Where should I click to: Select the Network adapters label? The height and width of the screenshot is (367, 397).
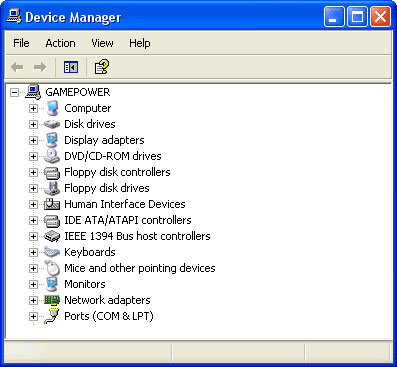[107, 300]
